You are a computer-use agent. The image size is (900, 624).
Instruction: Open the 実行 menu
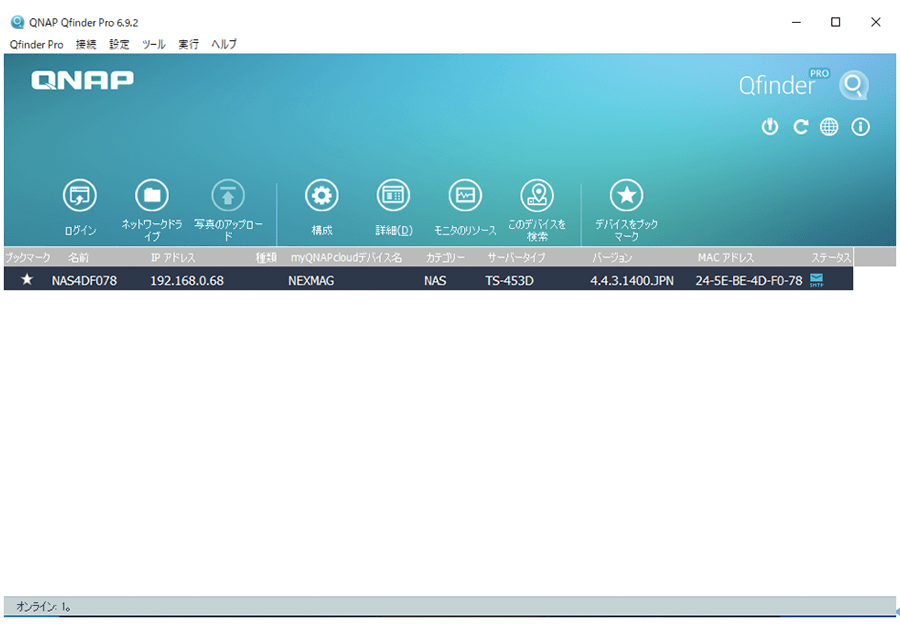click(188, 44)
